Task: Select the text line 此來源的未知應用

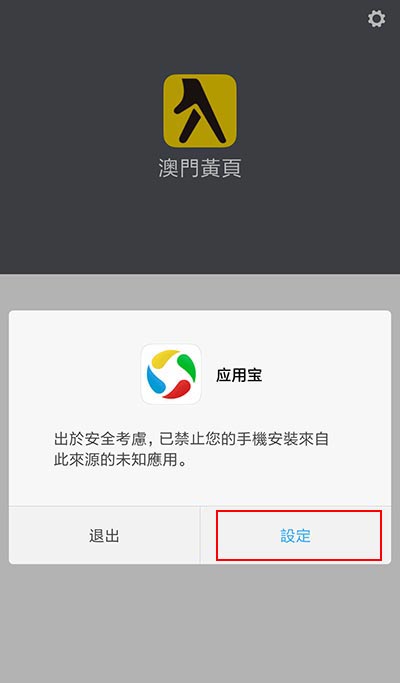Action: (x=120, y=460)
